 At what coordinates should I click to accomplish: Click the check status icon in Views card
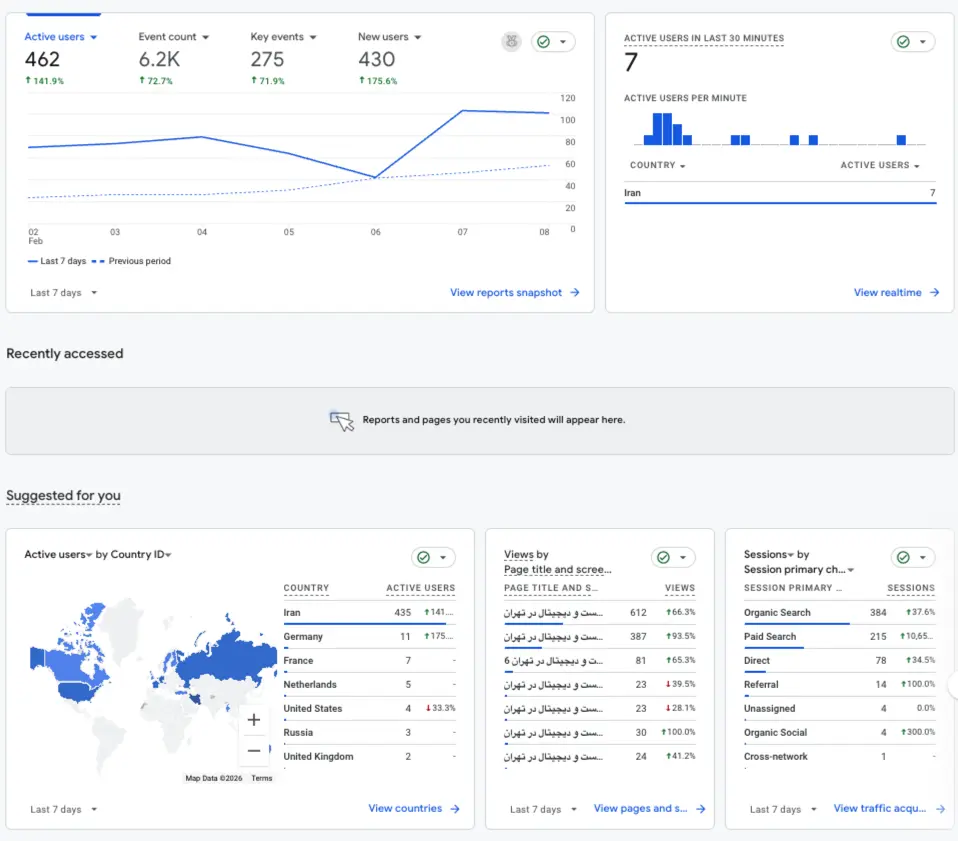[x=664, y=557]
